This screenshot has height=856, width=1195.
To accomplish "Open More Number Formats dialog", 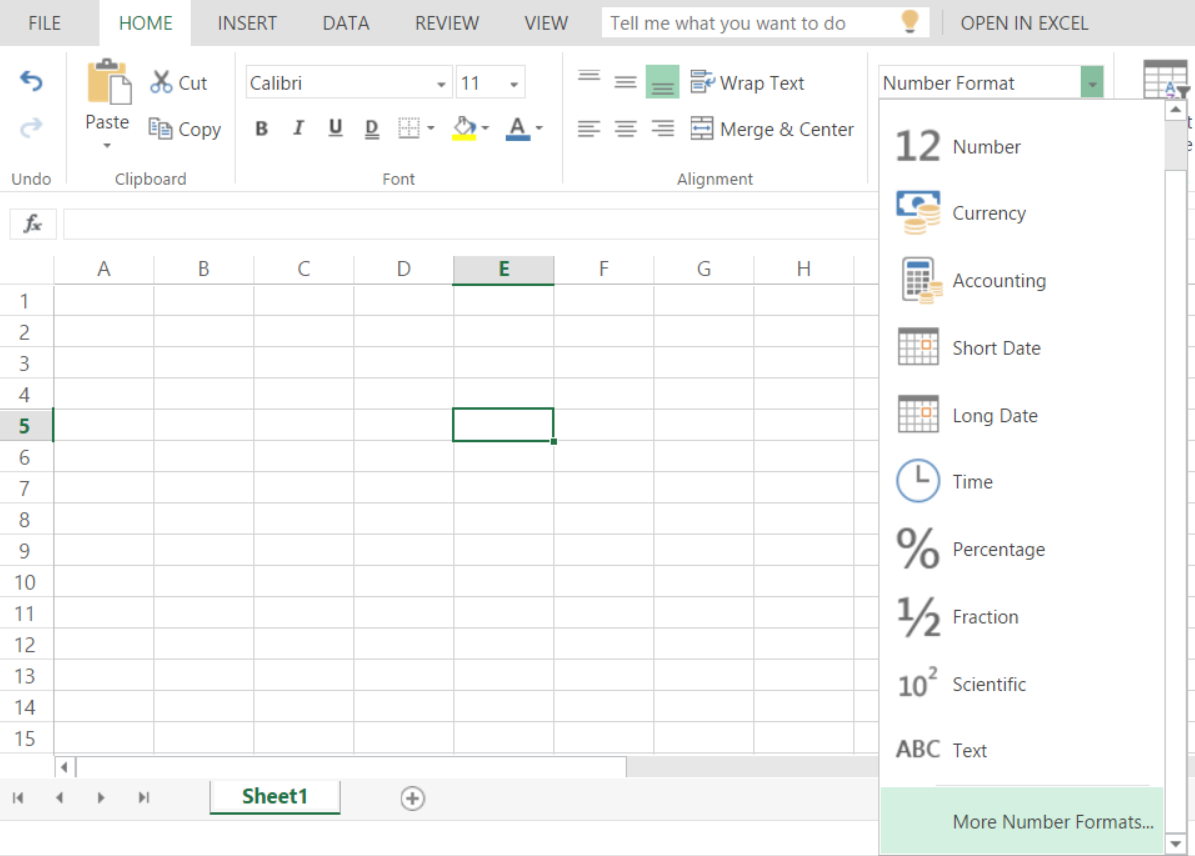I will tap(1052, 821).
